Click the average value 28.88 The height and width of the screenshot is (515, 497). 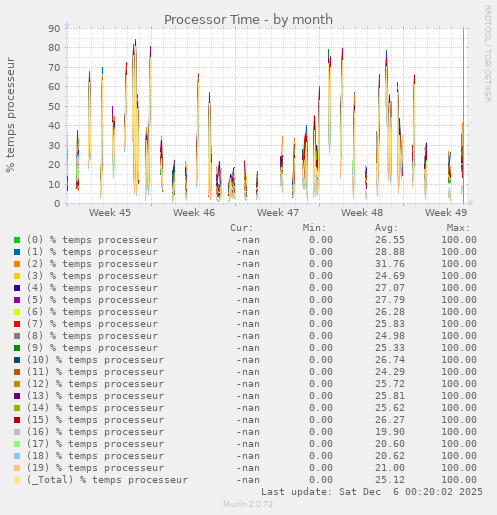point(390,252)
